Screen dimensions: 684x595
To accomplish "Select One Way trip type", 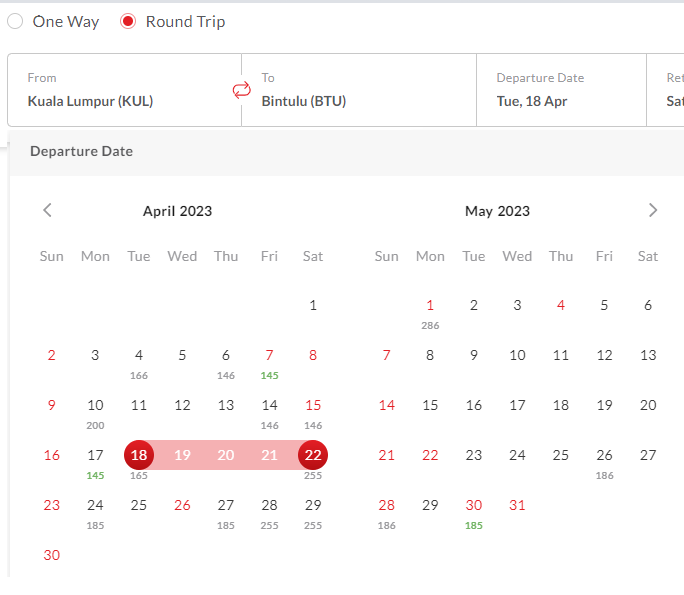I will (16, 21).
